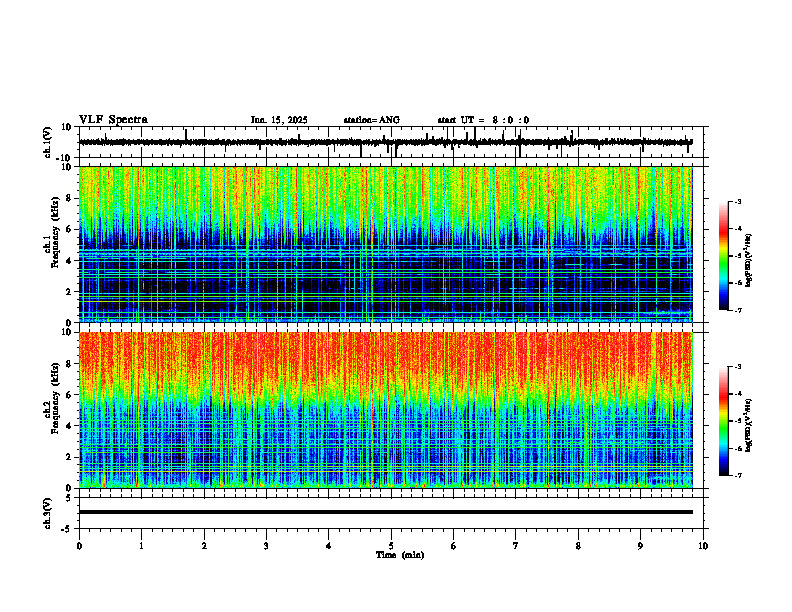Click time axis tick label "9"

pyautogui.click(x=640, y=546)
